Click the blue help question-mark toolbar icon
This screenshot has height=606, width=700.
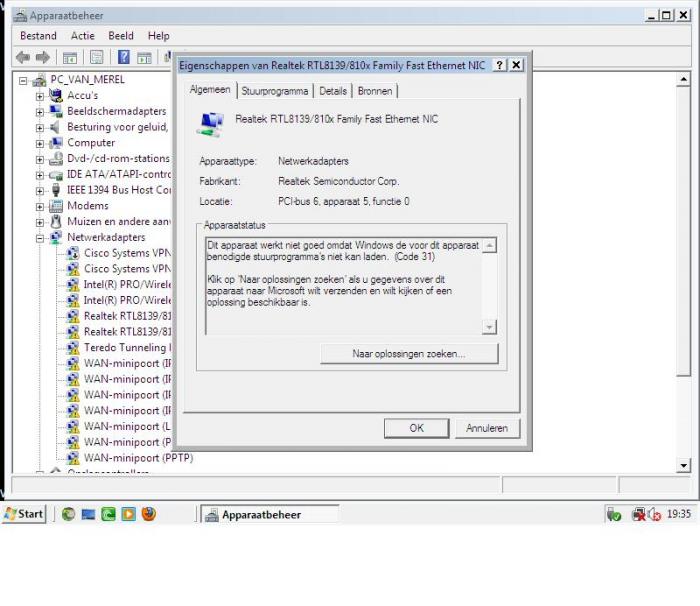click(124, 57)
